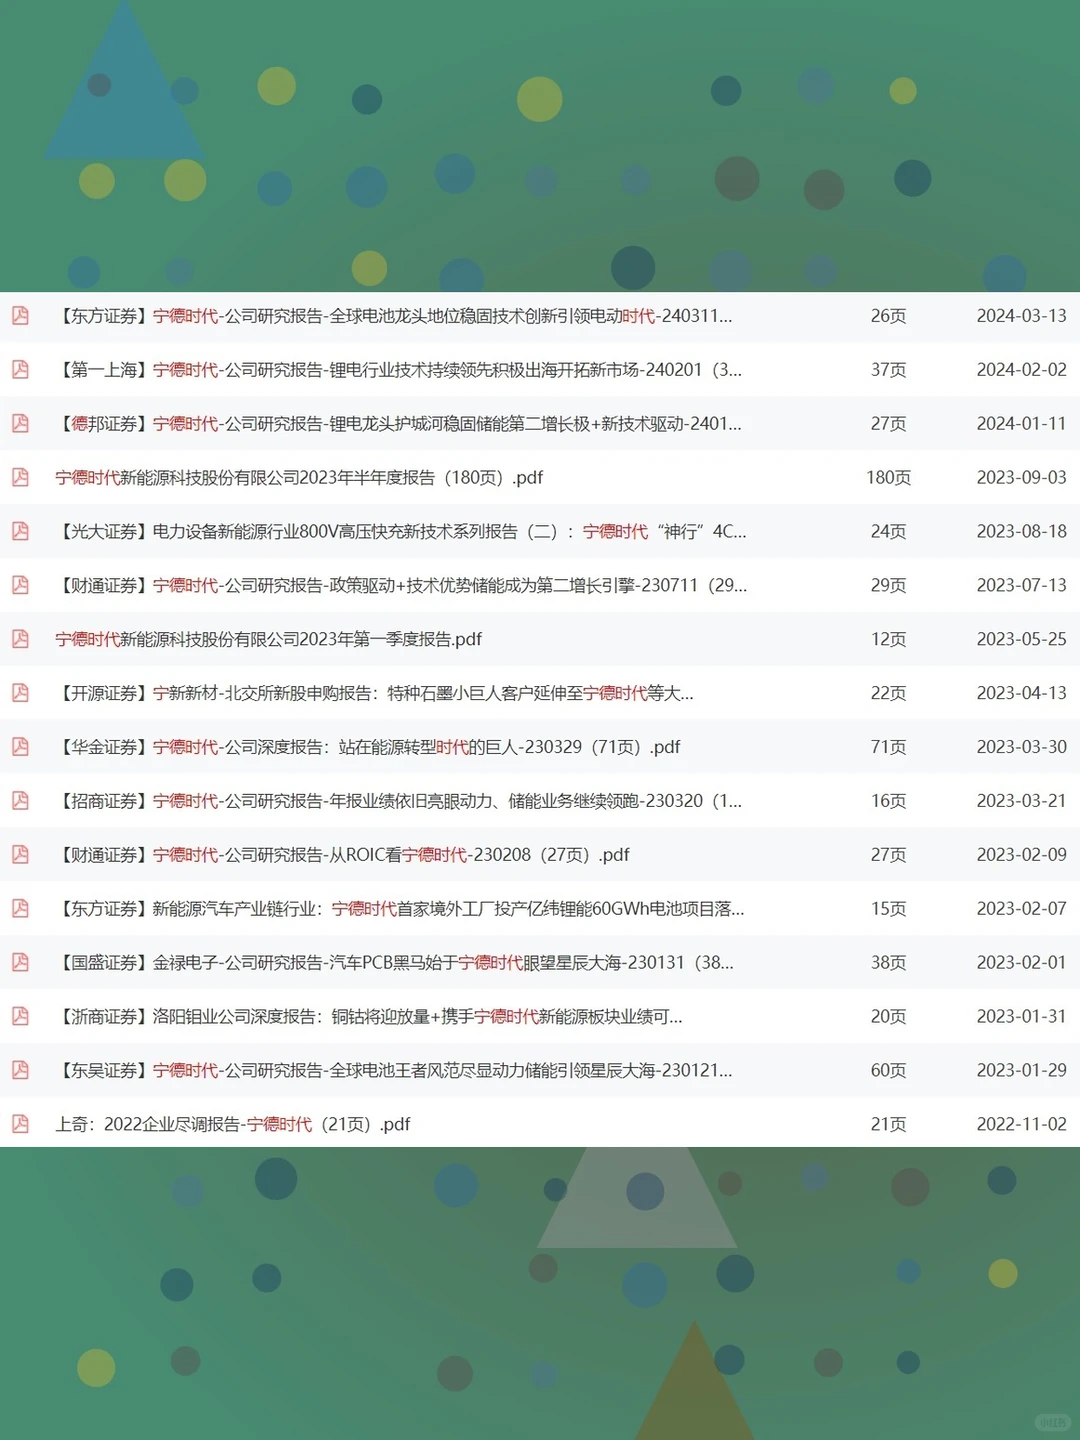The height and width of the screenshot is (1440, 1080).
Task: Open 第一上海 锂电行业技术持续领先 report
Action: [399, 370]
